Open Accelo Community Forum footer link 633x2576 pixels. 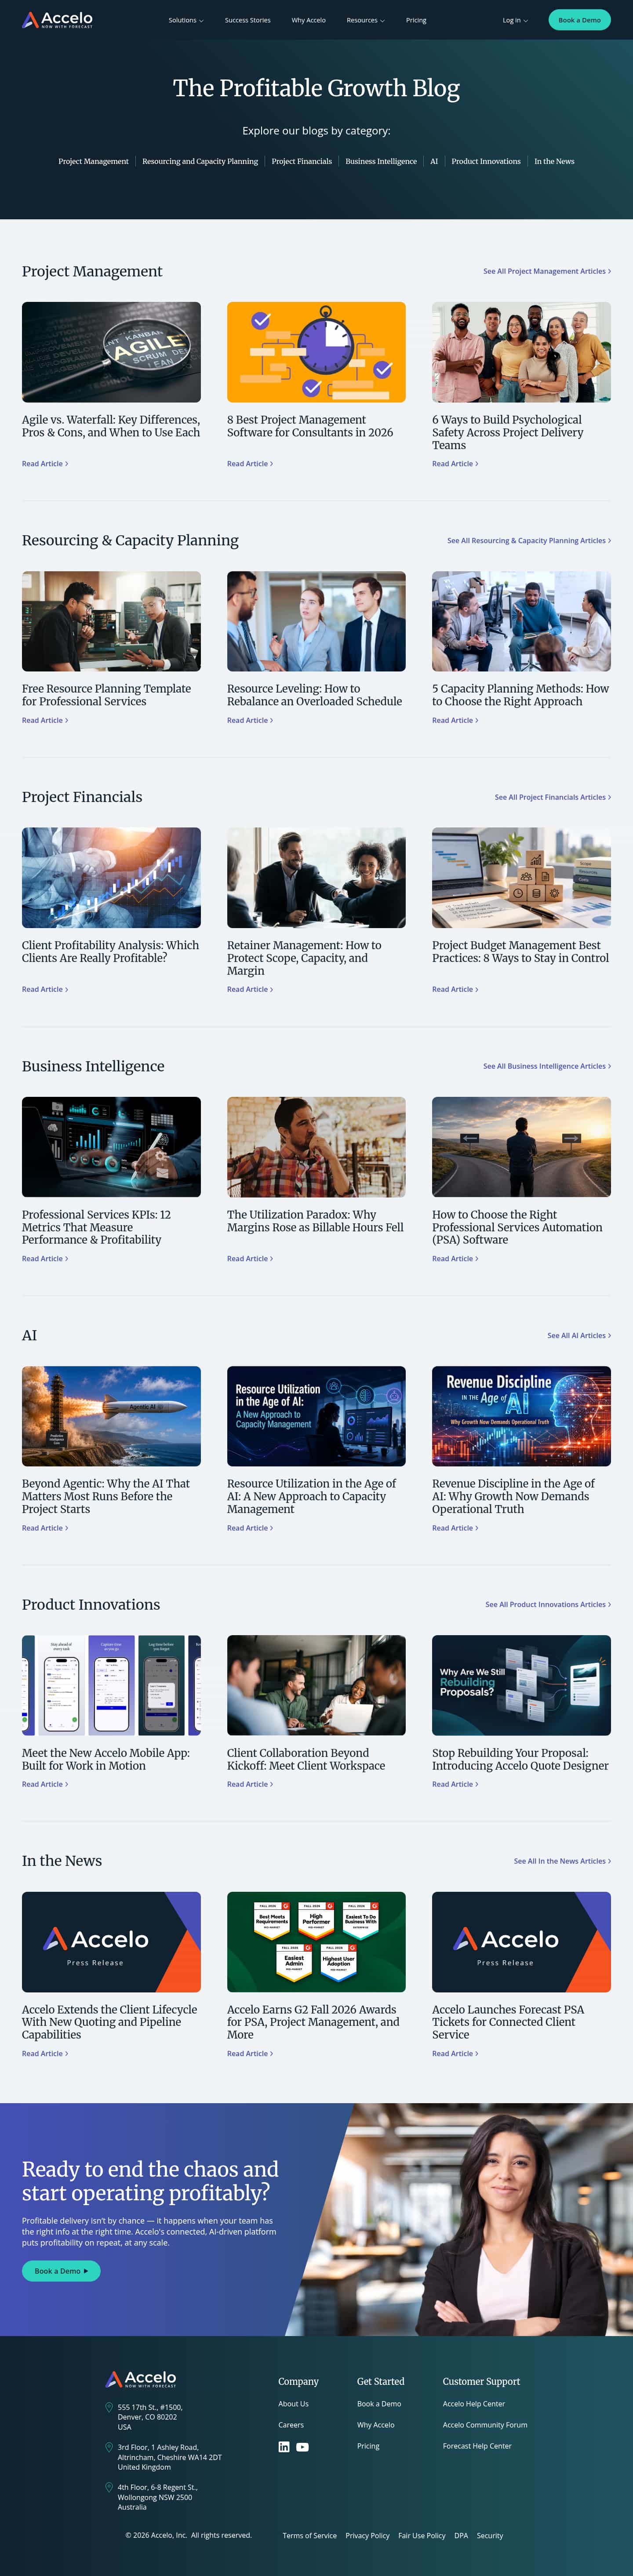[x=485, y=2424]
